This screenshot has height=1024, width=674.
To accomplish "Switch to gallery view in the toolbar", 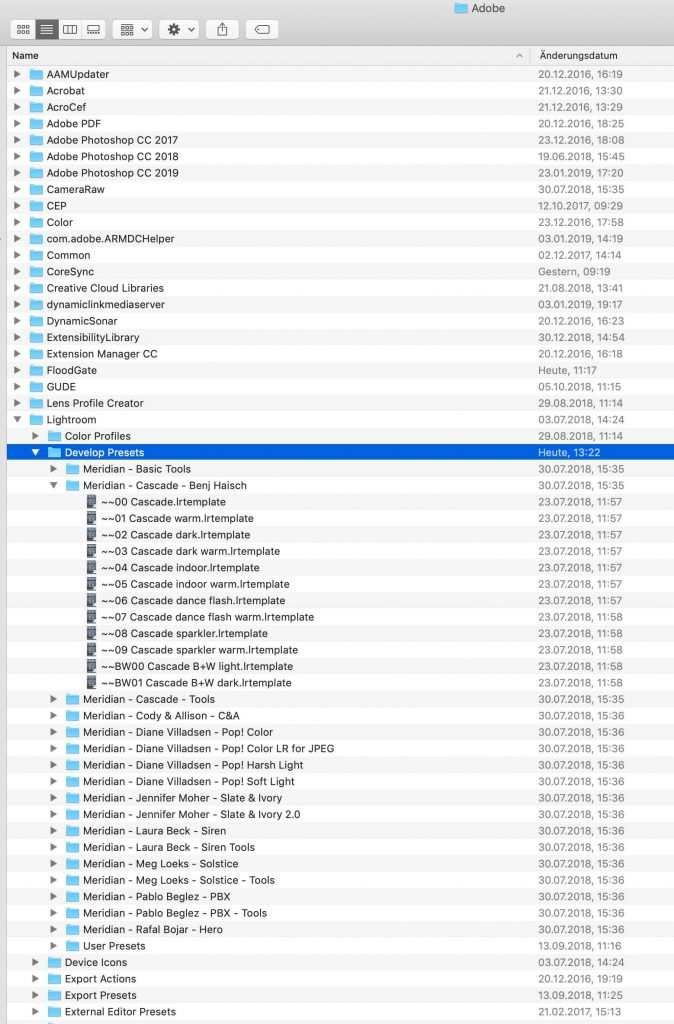I will tap(93, 29).
